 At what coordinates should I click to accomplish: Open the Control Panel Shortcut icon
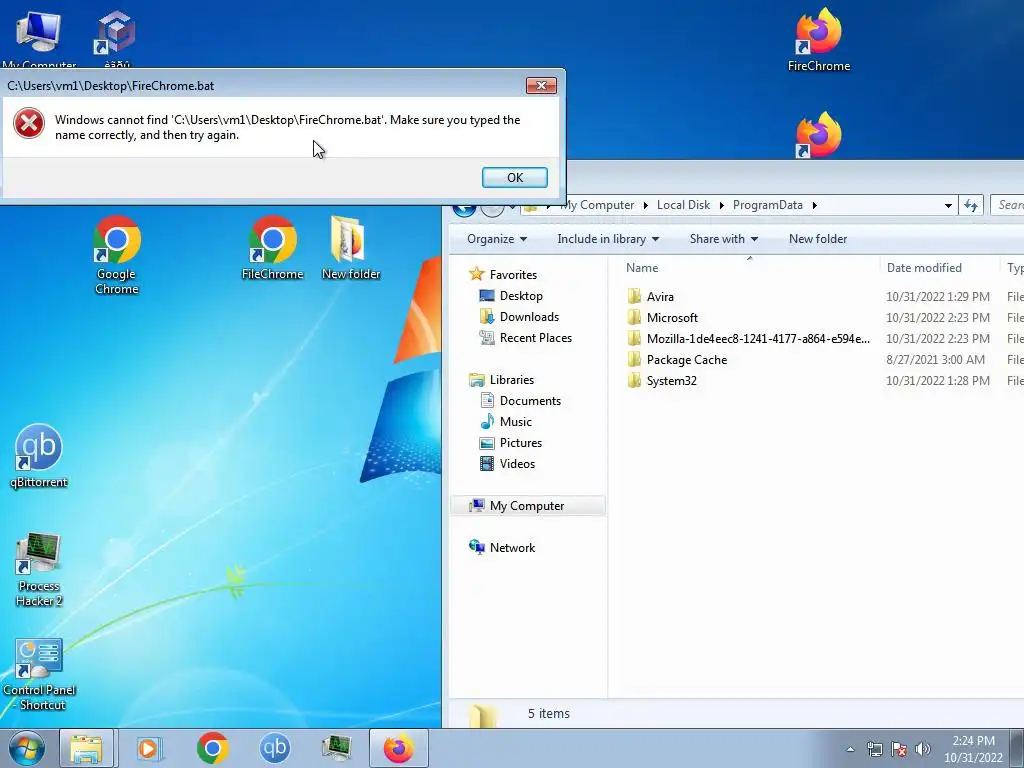(39, 675)
